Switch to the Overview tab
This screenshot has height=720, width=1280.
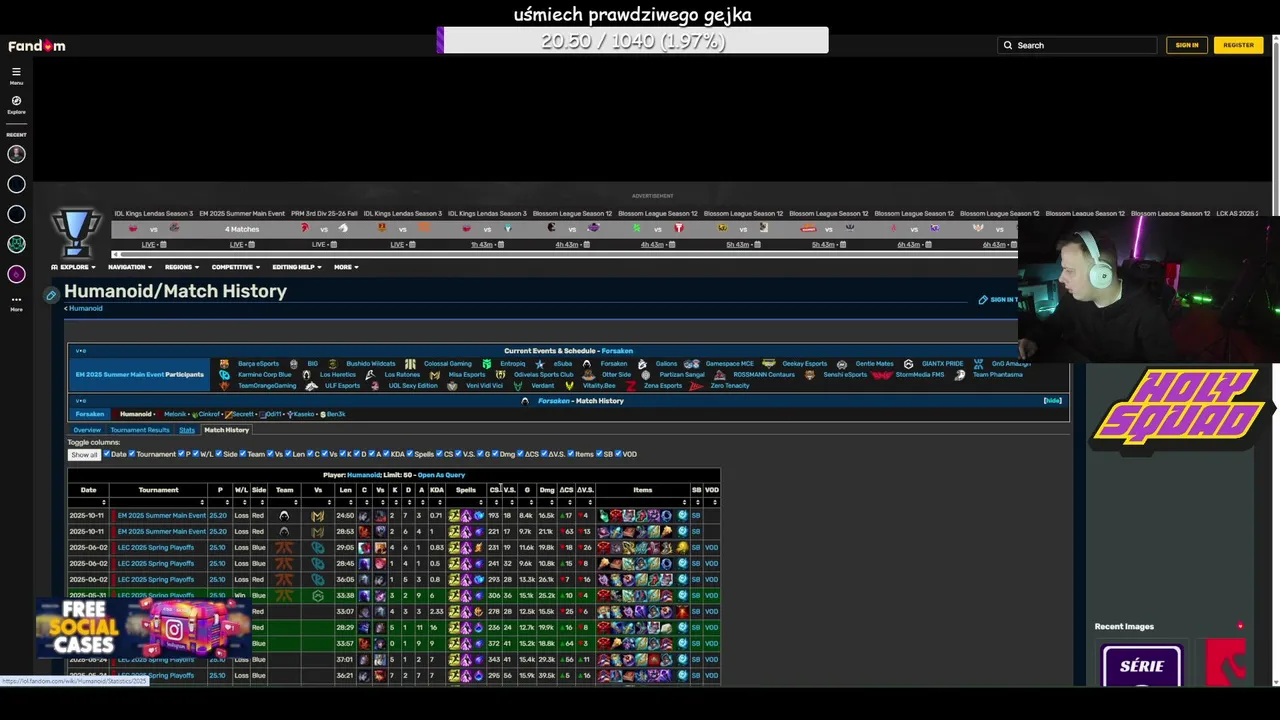coord(87,430)
